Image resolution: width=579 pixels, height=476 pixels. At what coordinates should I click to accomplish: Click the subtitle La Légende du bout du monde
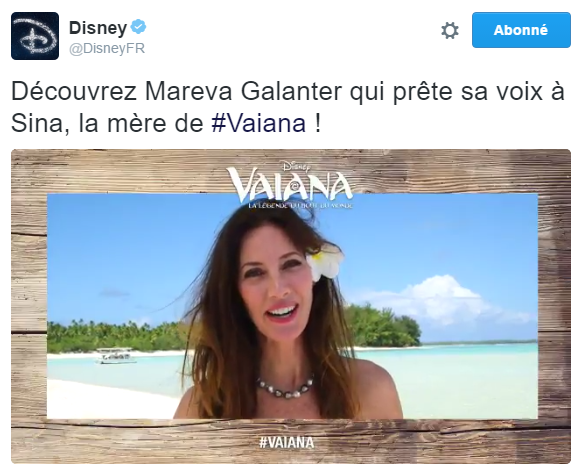(x=300, y=205)
